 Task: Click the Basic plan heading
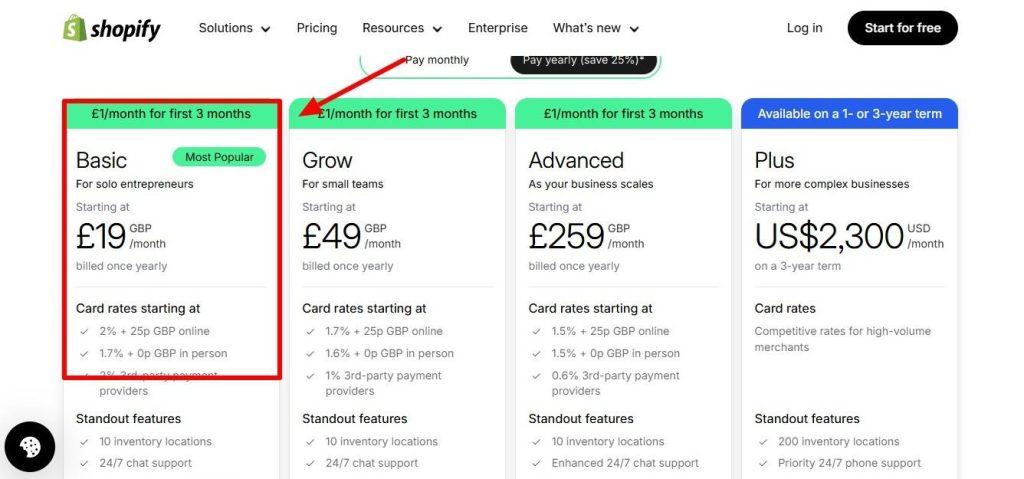click(x=102, y=160)
